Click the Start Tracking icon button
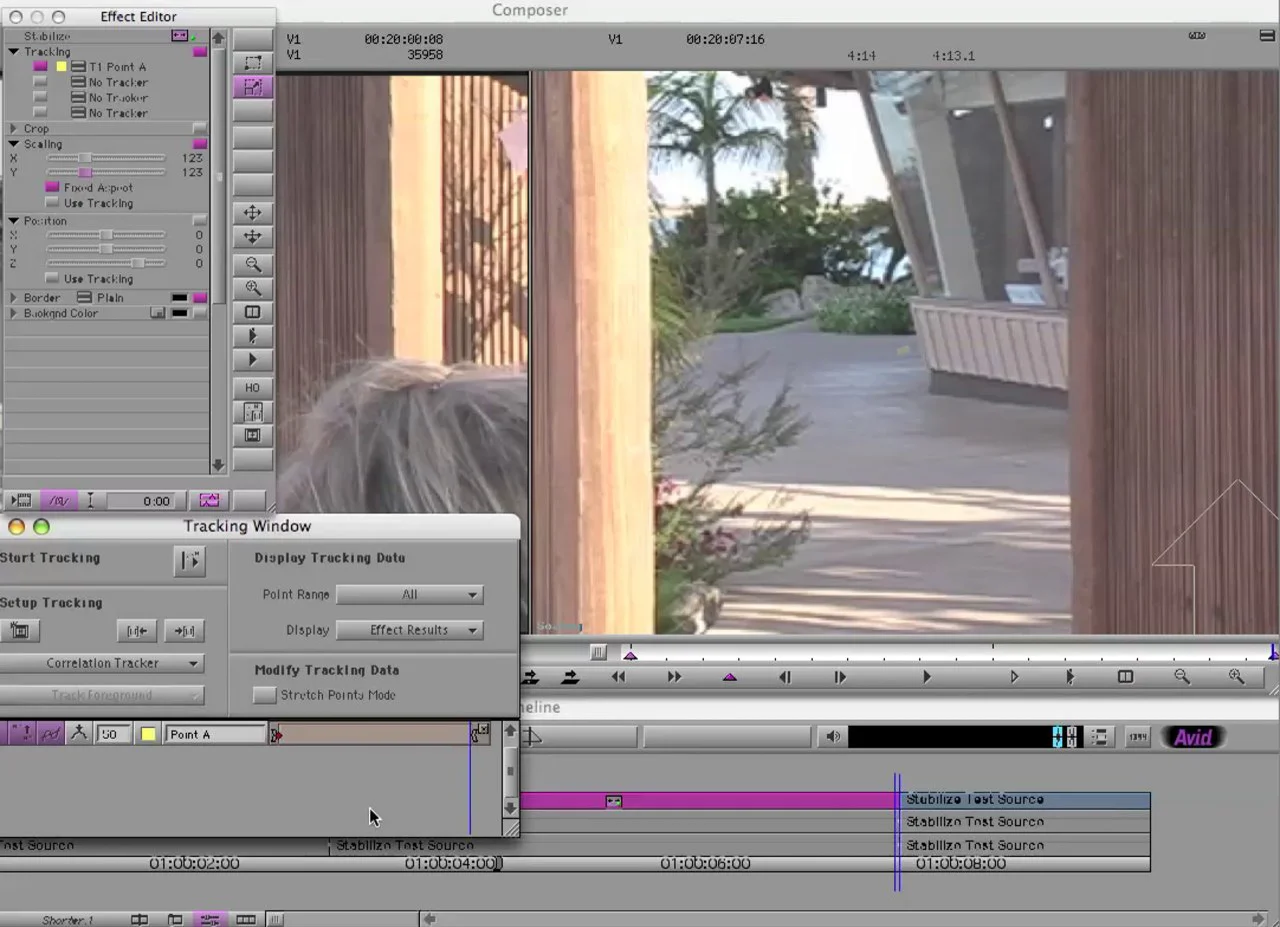The height and width of the screenshot is (927, 1280). [189, 561]
